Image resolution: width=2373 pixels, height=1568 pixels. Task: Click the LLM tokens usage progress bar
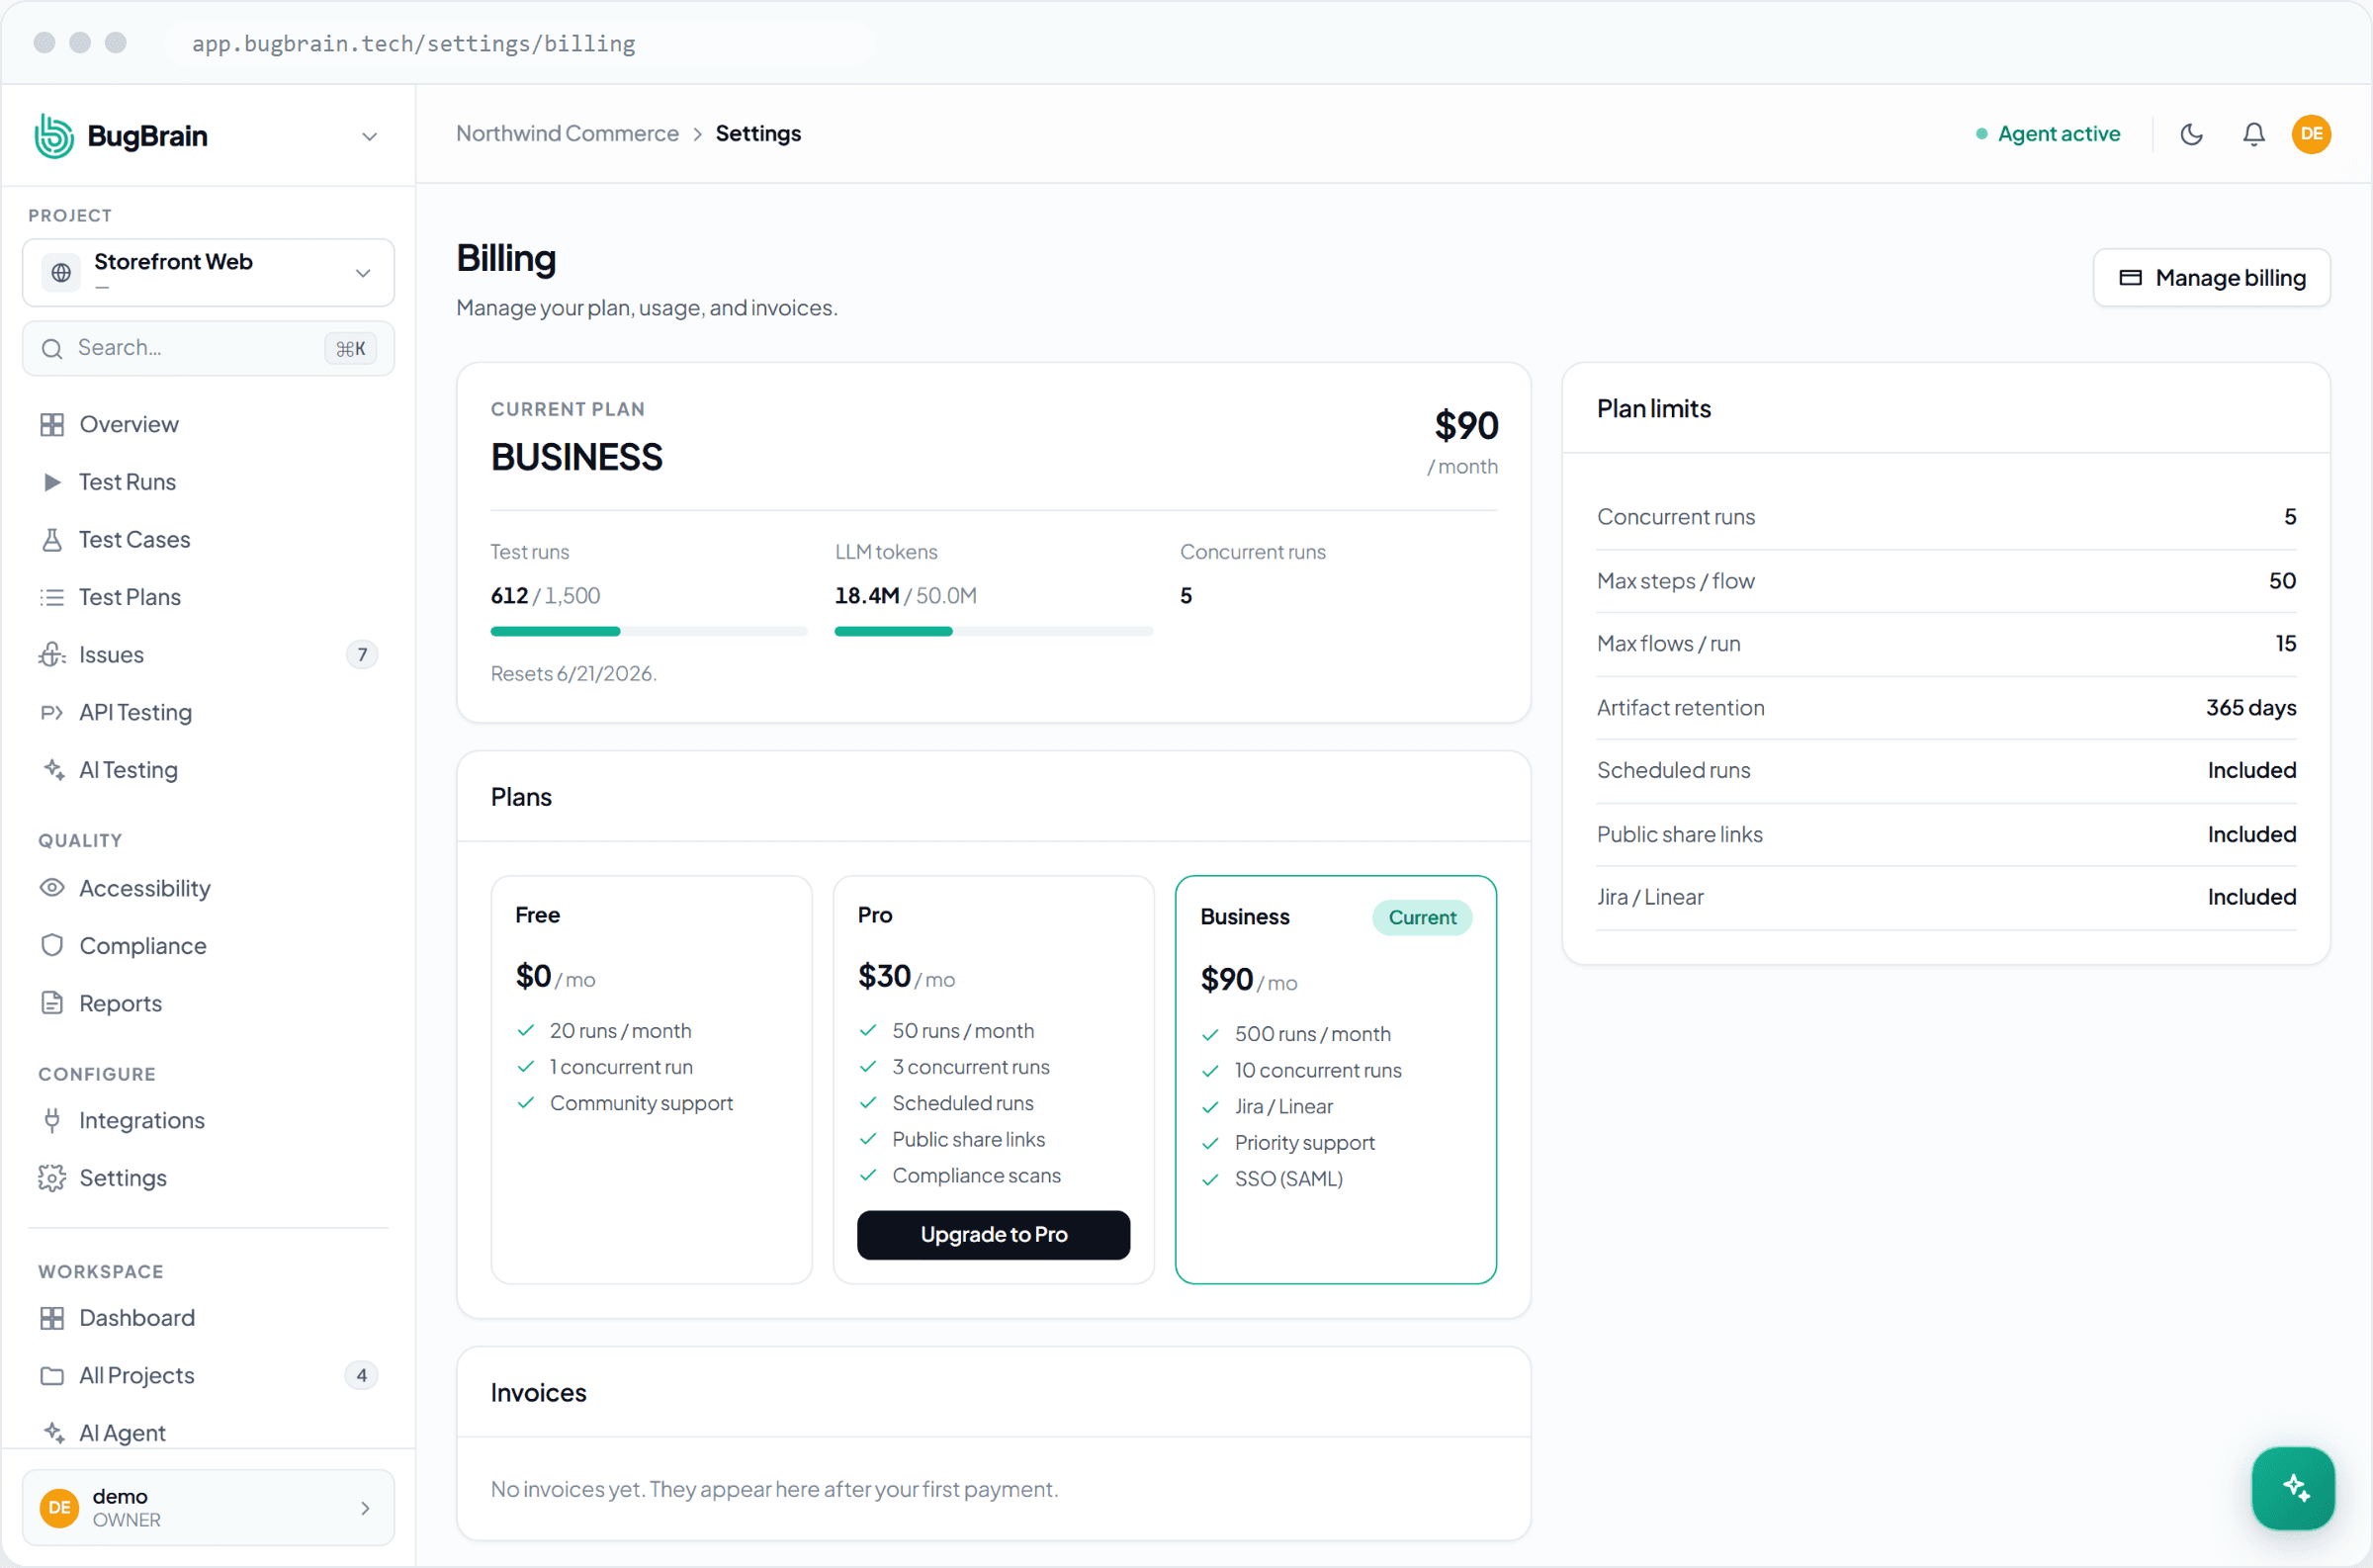pyautogui.click(x=993, y=631)
